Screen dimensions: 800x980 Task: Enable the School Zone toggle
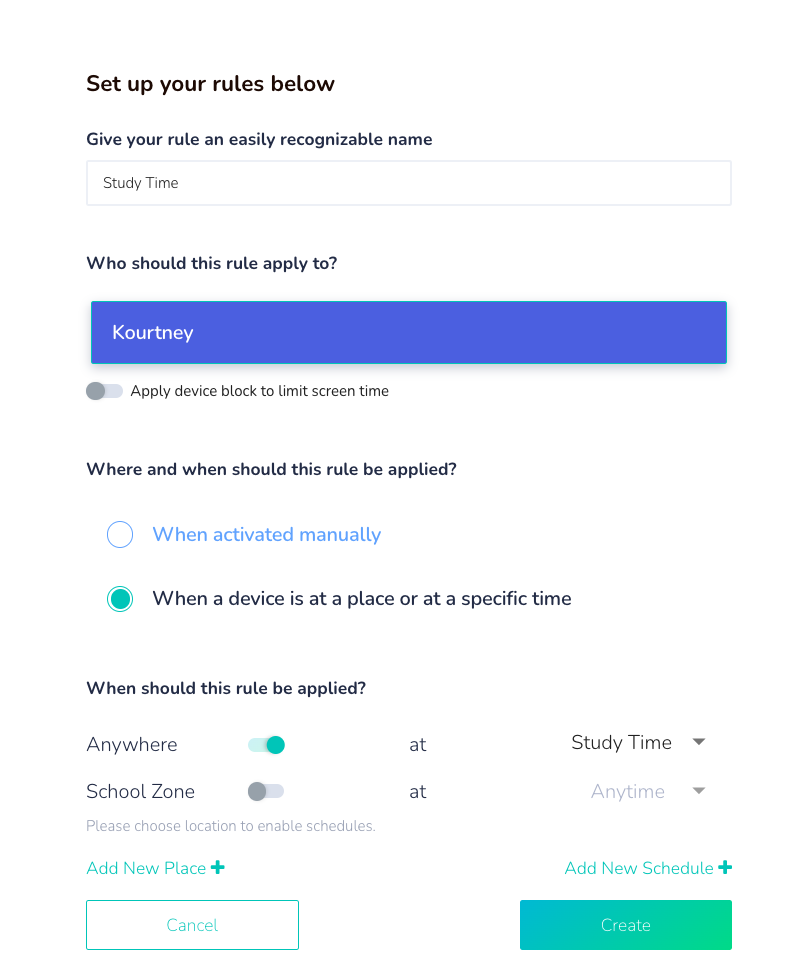click(266, 792)
